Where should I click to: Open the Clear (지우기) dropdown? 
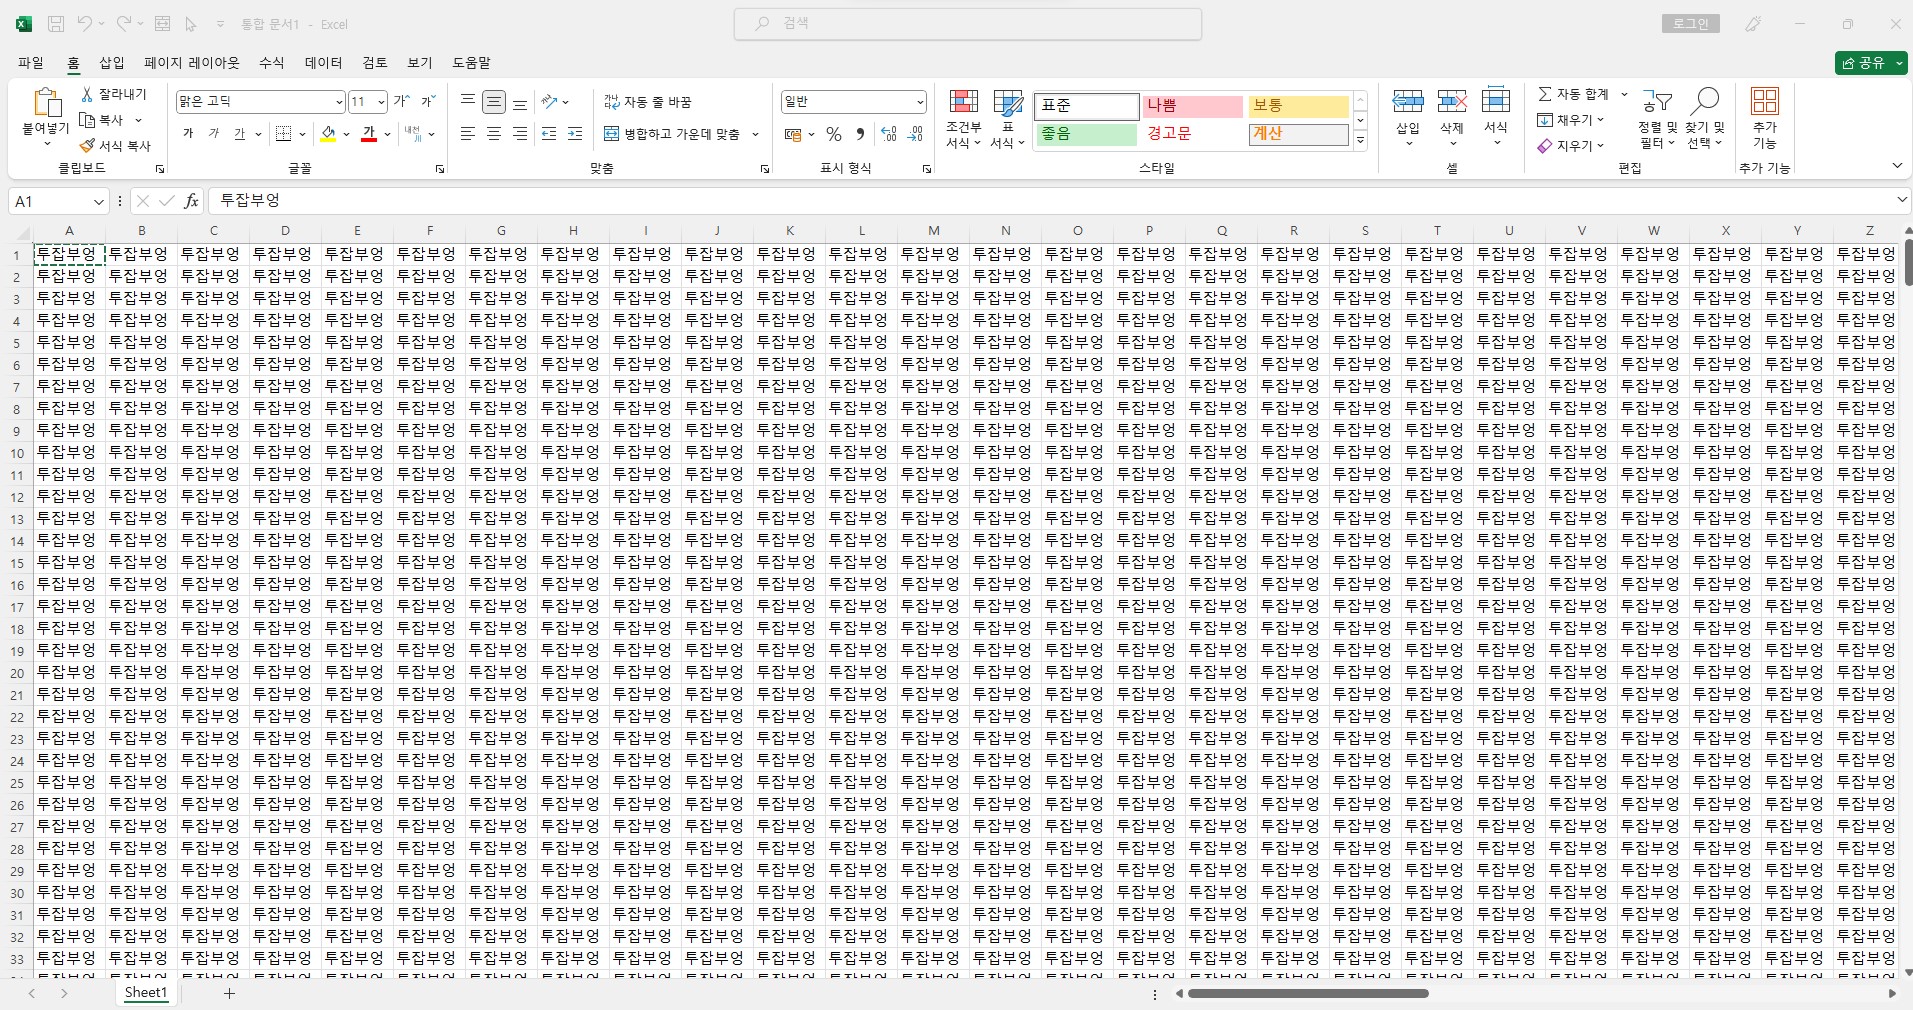pyautogui.click(x=1571, y=146)
